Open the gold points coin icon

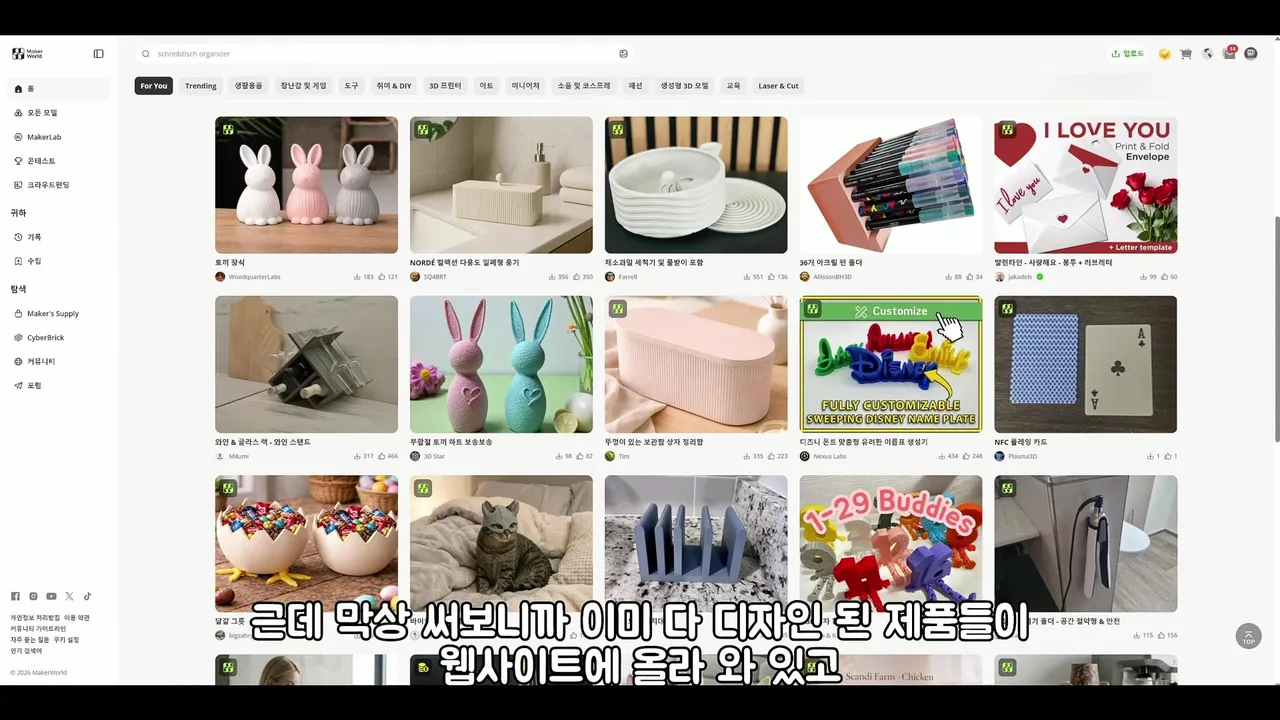[1164, 54]
